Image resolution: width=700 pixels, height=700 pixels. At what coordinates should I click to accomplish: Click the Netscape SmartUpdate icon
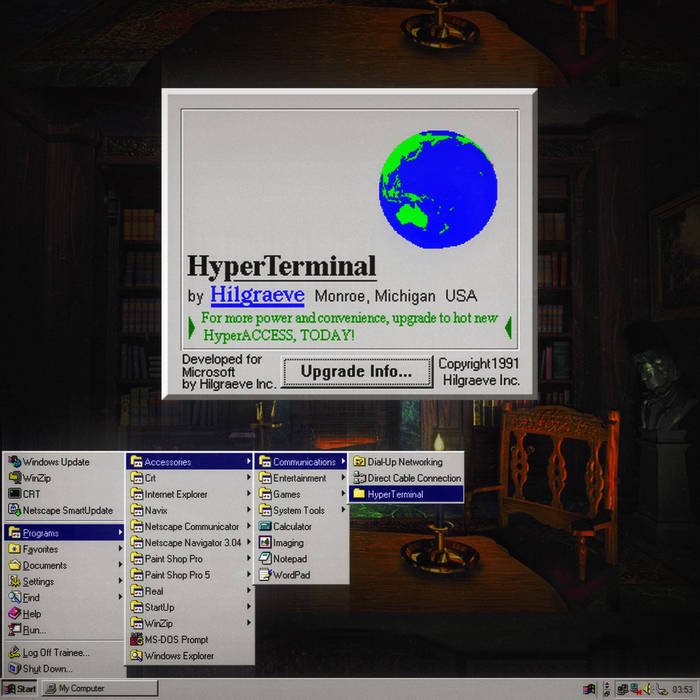coord(14,510)
